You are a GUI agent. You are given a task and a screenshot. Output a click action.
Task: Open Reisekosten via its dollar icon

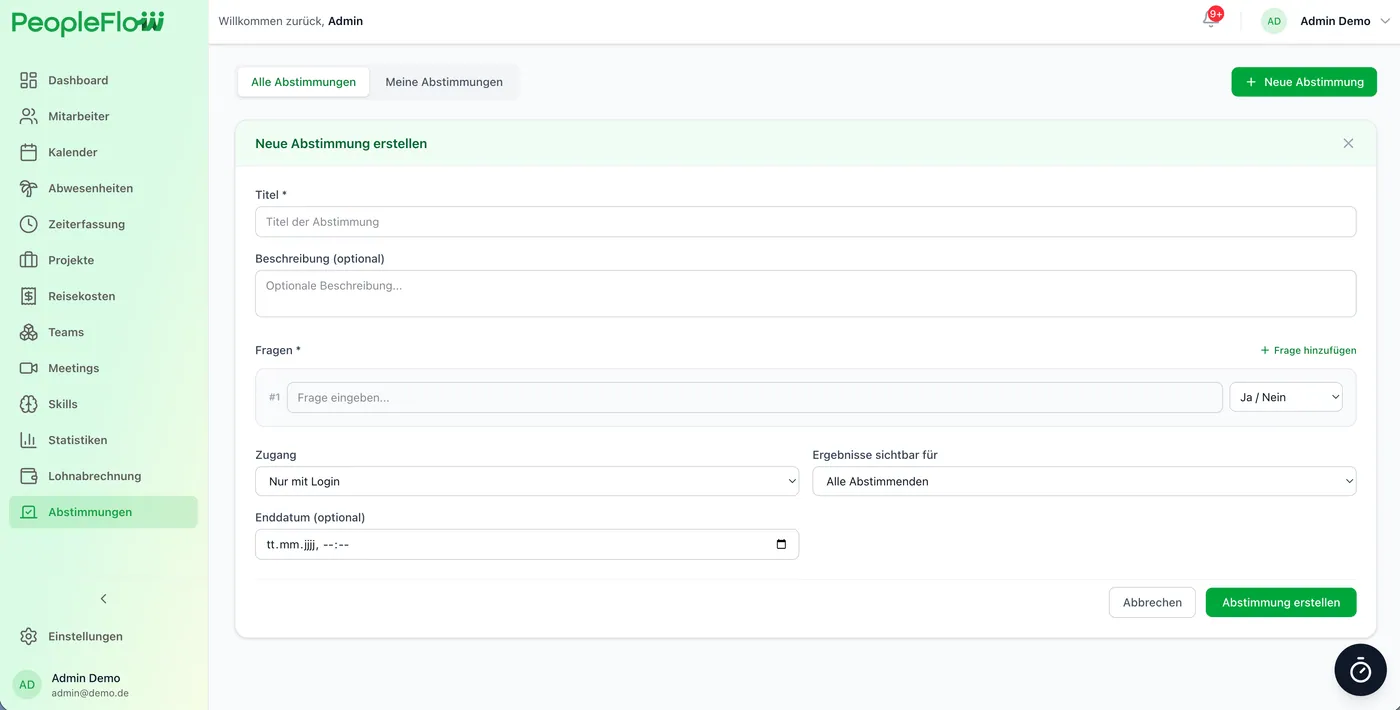29,296
